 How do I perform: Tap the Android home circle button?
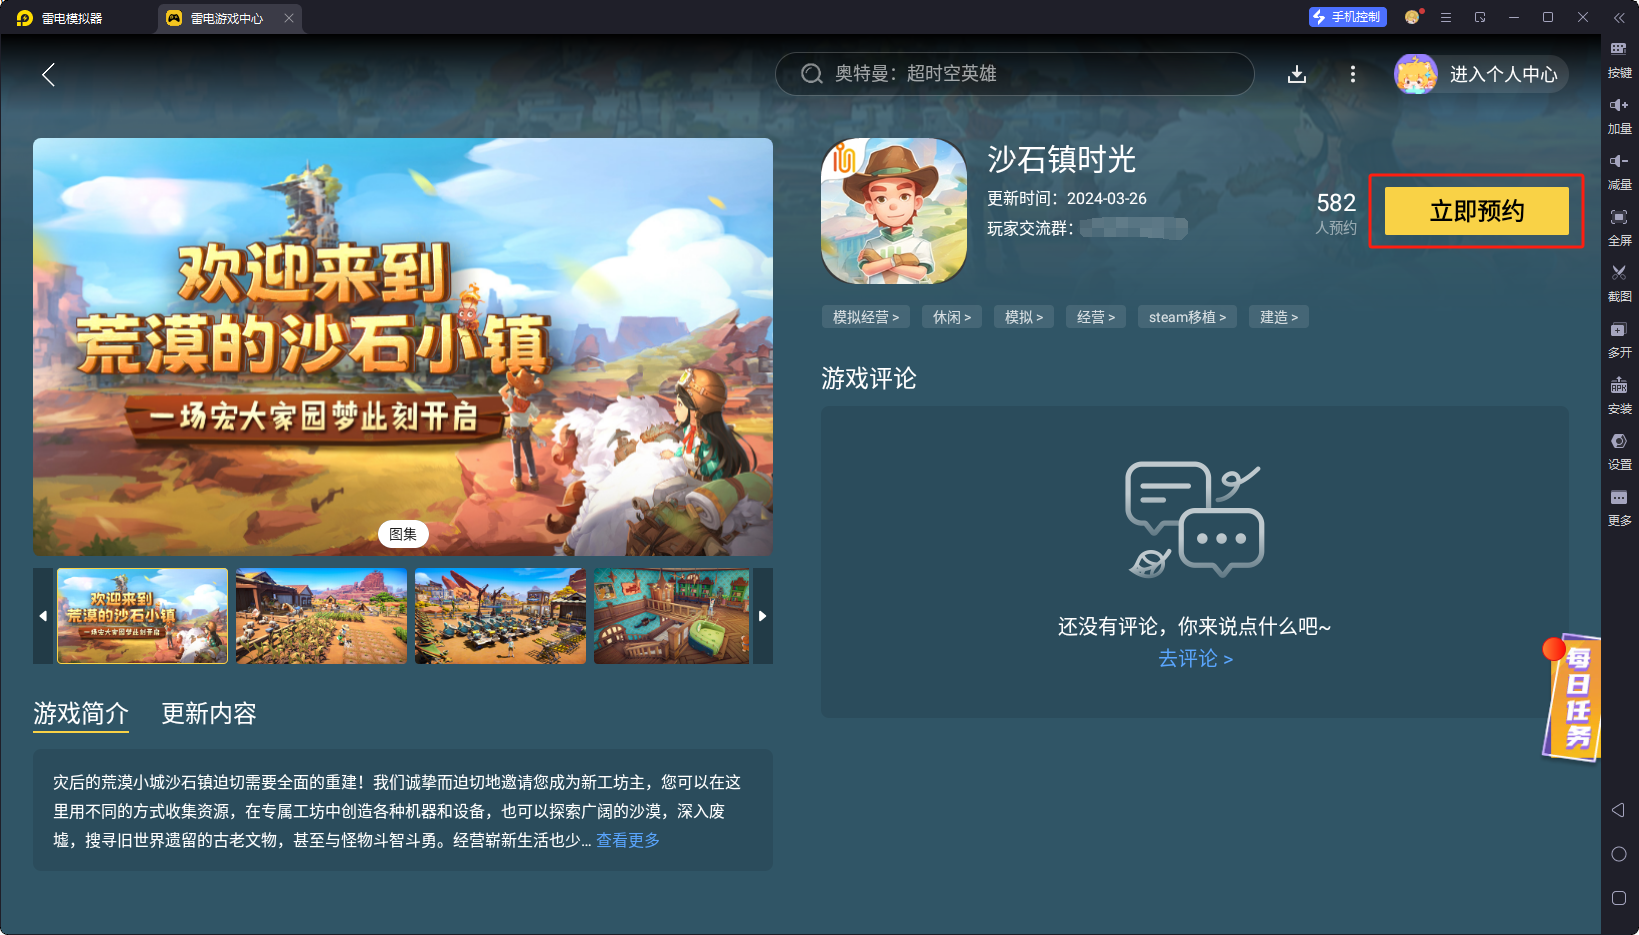1619,854
